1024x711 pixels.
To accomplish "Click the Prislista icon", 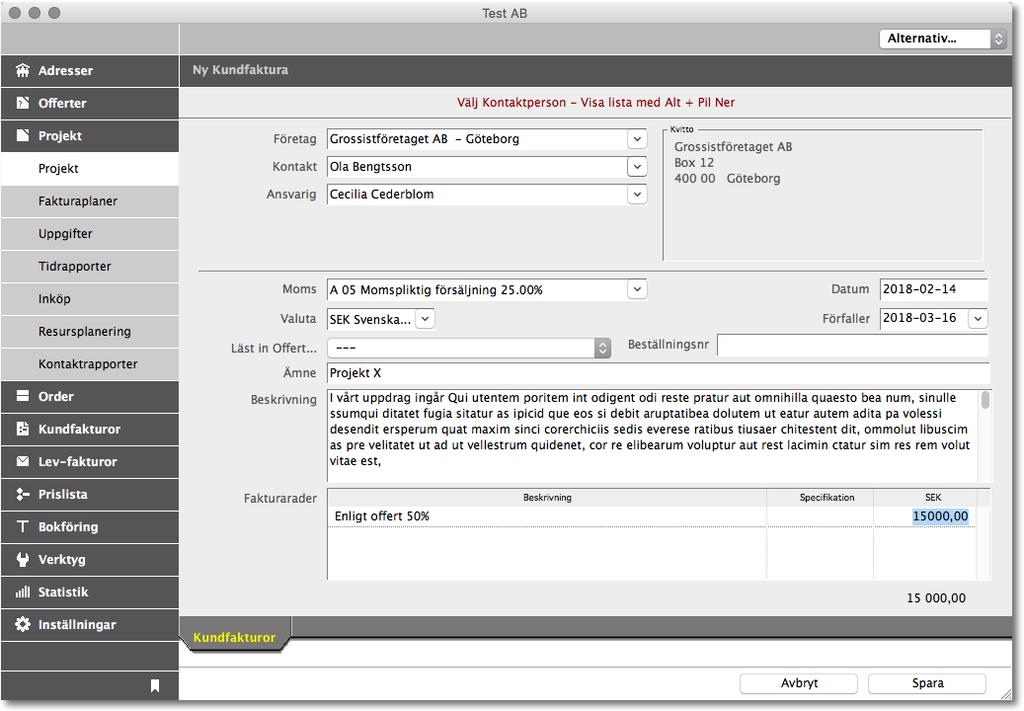I will click(23, 494).
